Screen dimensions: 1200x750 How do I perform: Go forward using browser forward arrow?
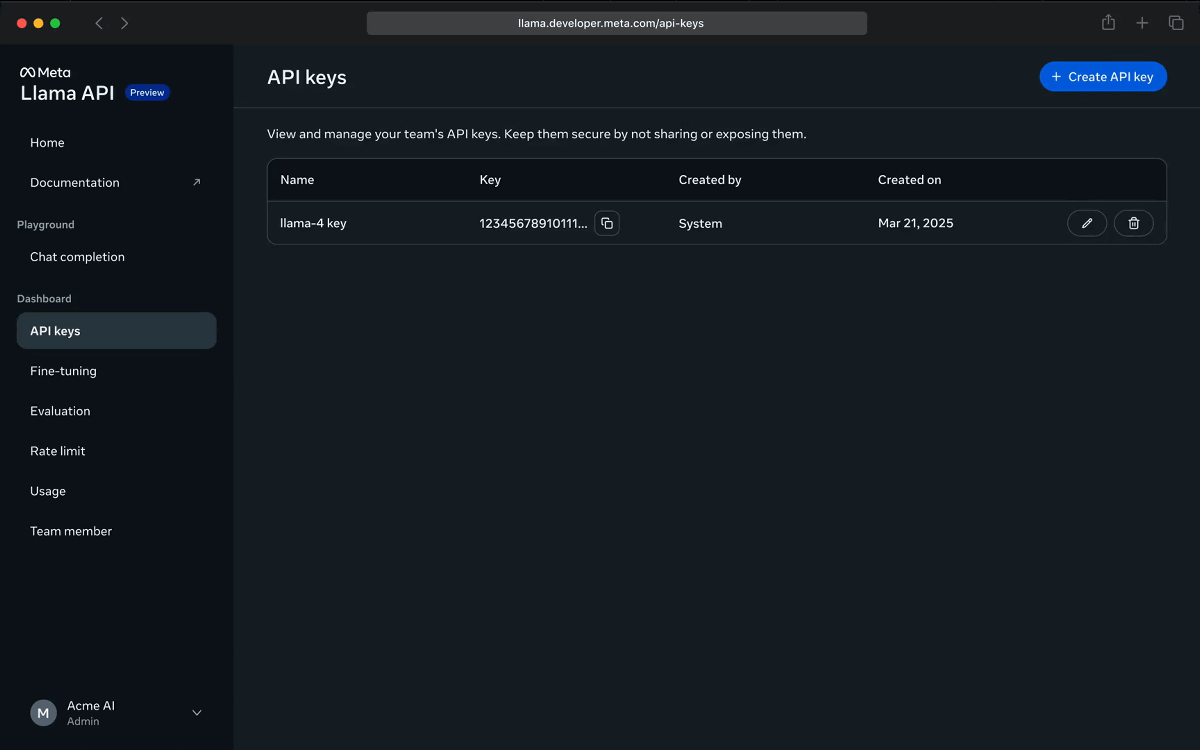point(124,23)
